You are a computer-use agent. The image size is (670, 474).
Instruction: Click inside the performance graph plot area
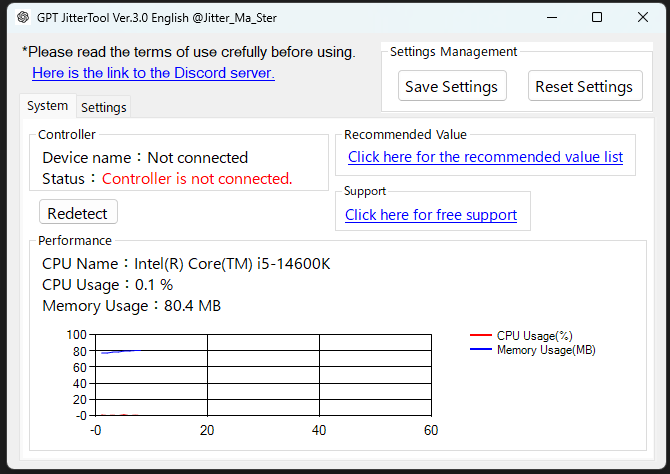[262, 375]
